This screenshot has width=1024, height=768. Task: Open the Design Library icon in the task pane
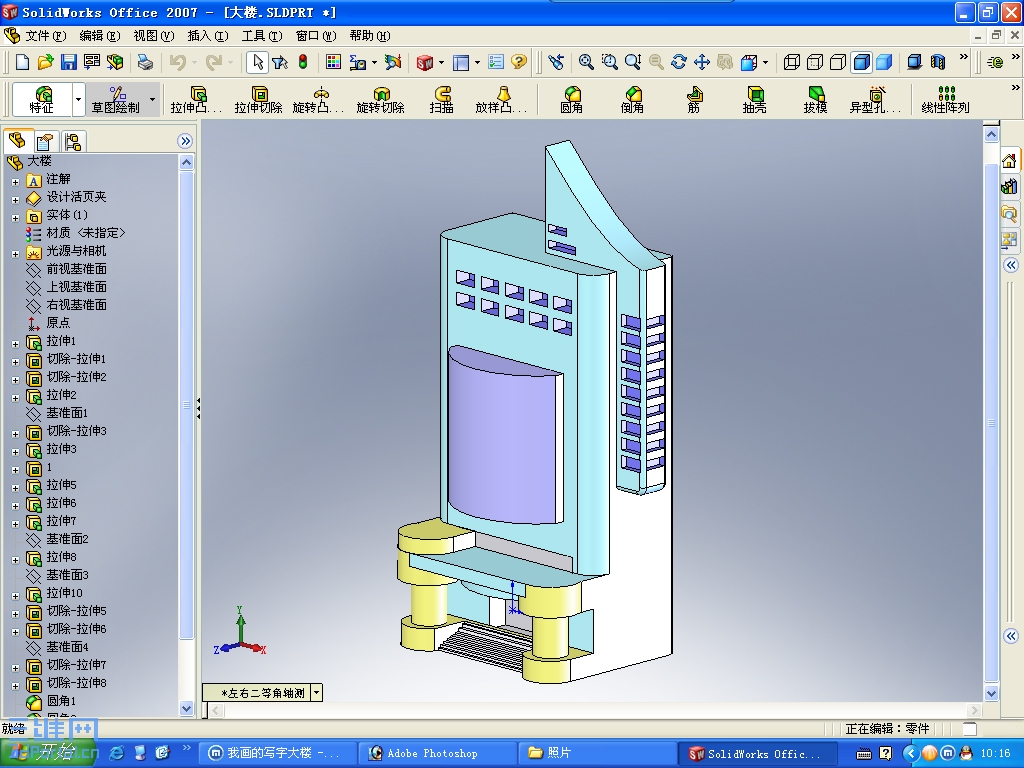coord(1009,187)
